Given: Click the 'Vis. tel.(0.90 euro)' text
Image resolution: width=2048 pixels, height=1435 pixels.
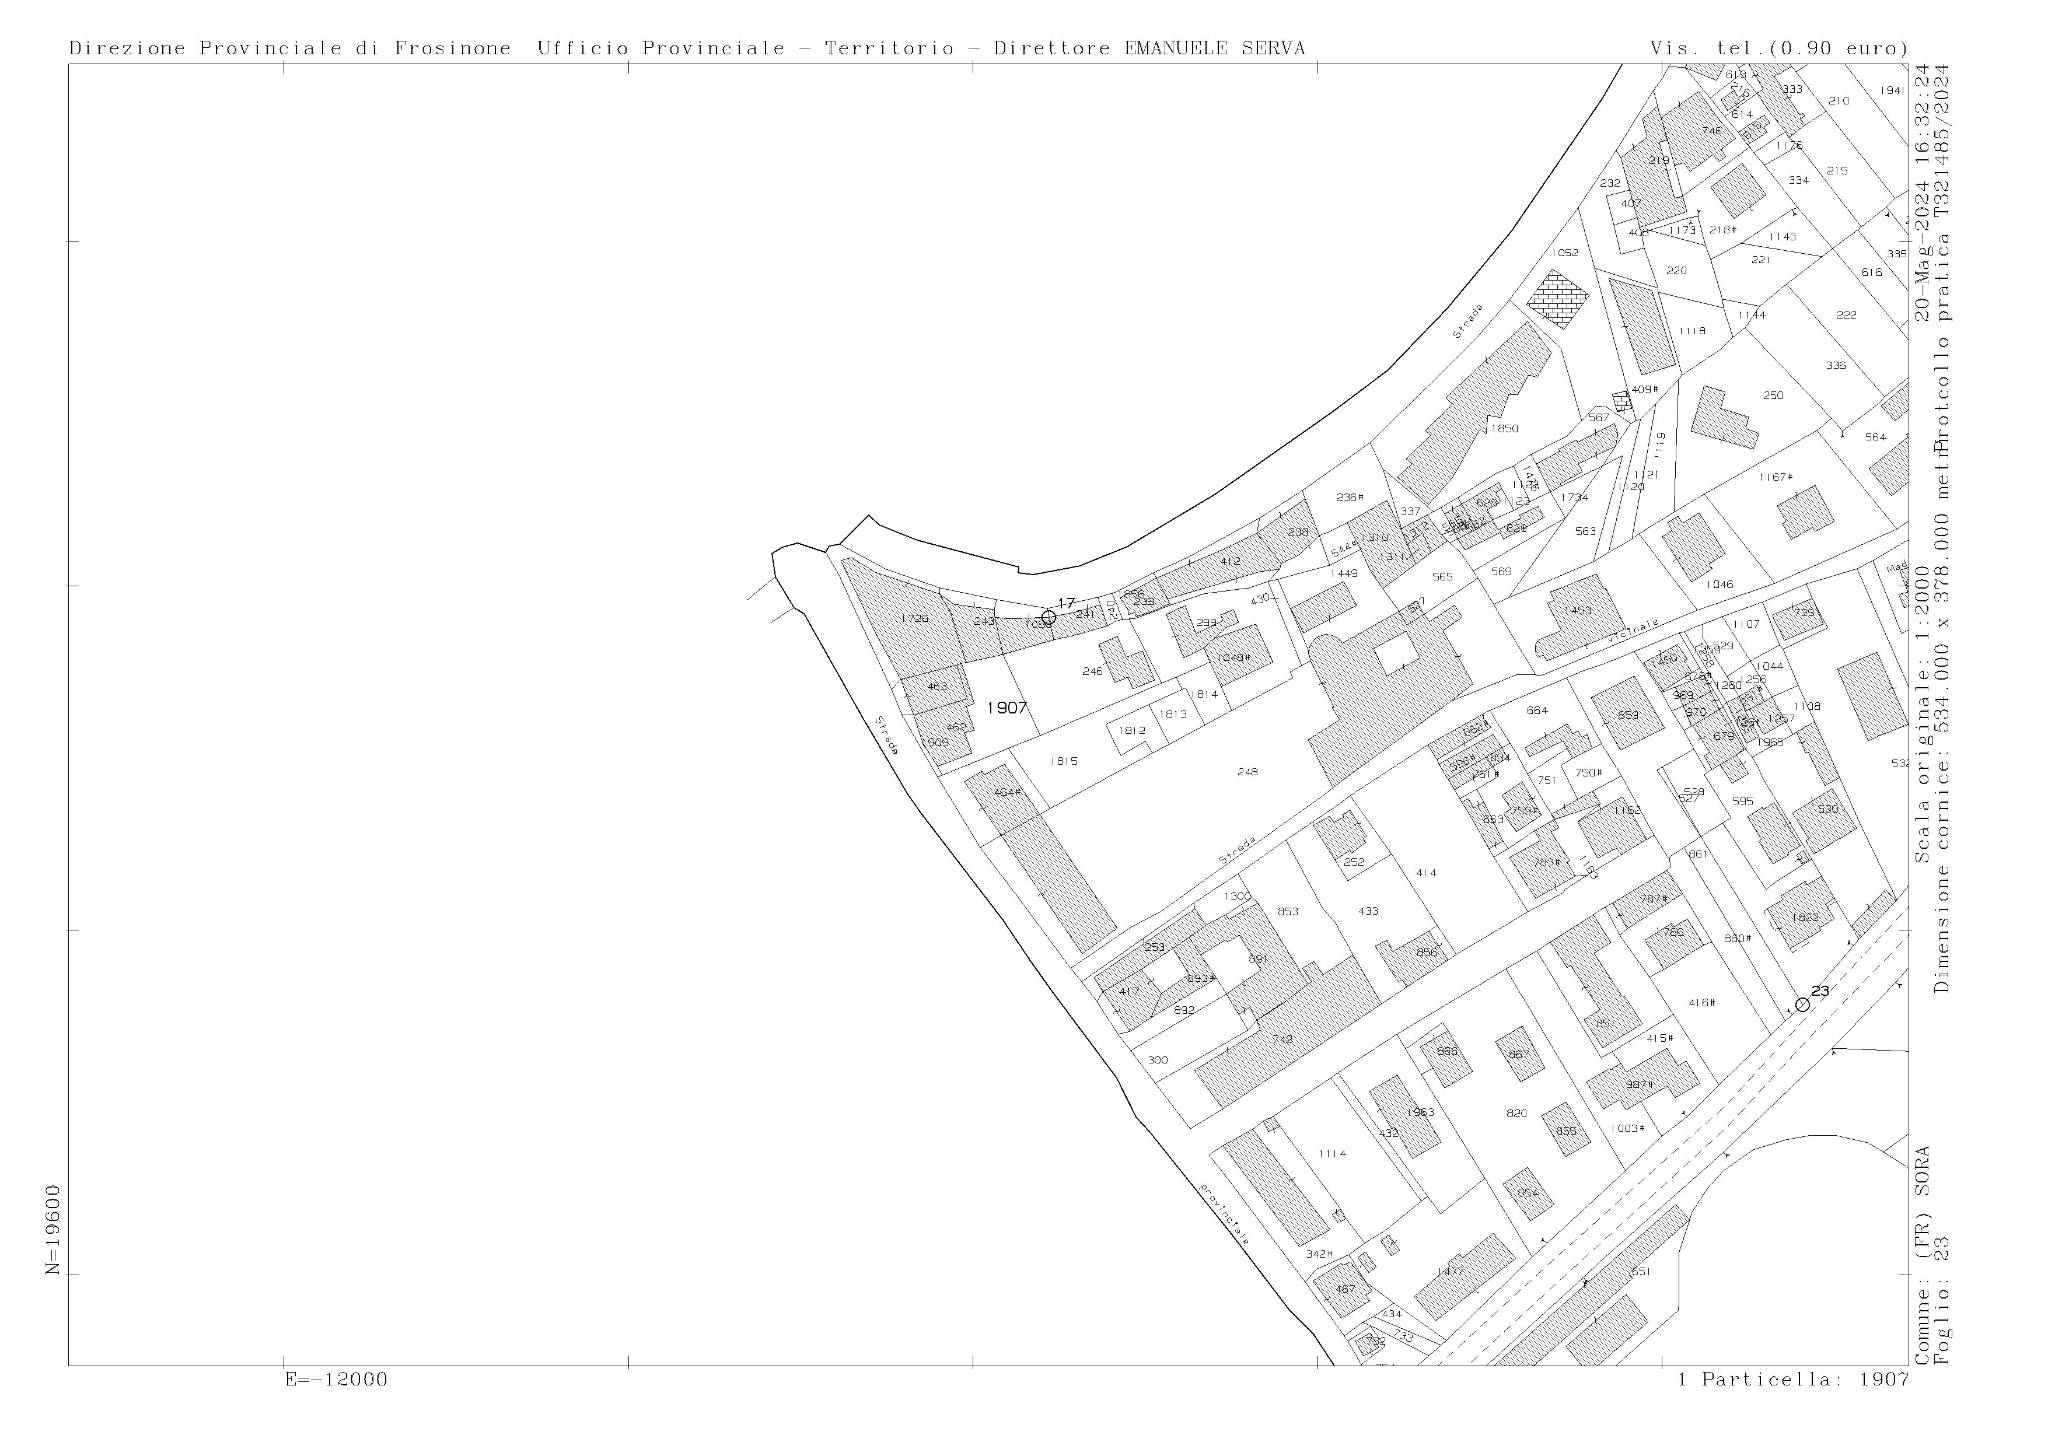Looking at the screenshot, I should pos(1779,48).
